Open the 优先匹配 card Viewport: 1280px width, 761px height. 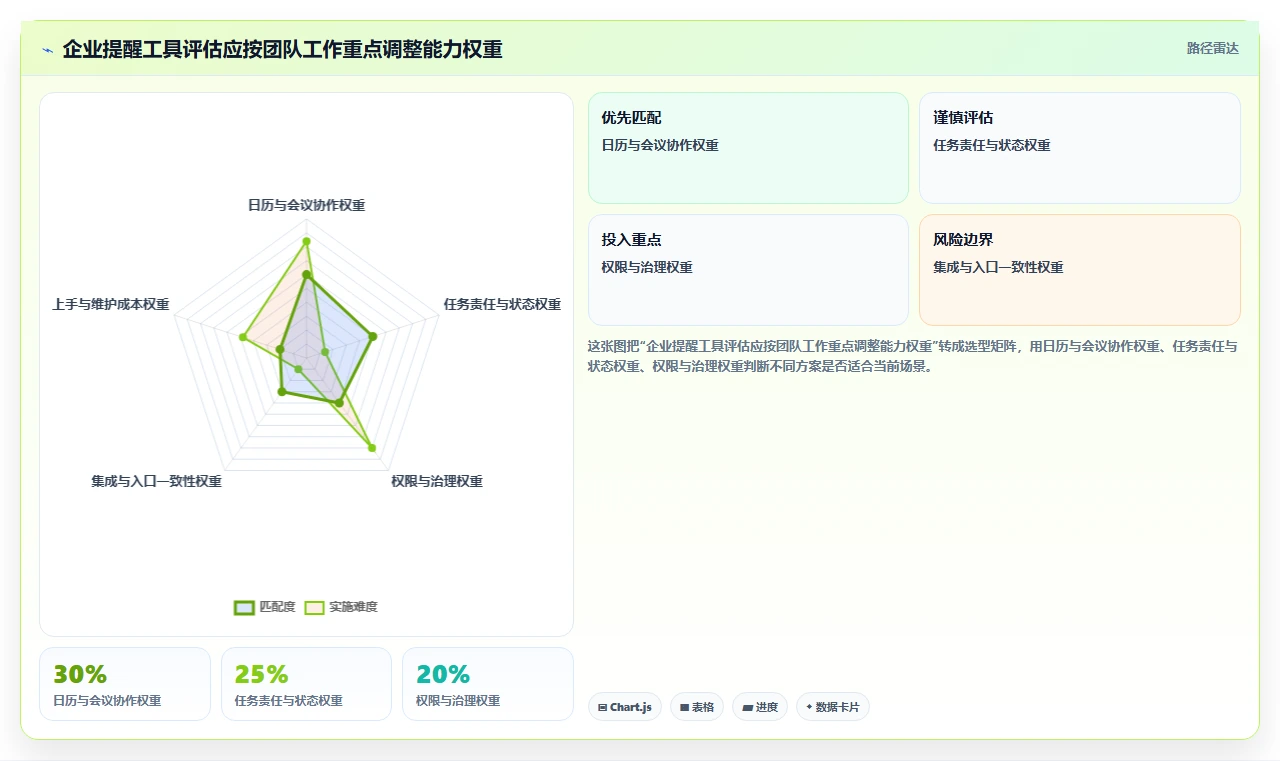[748, 148]
